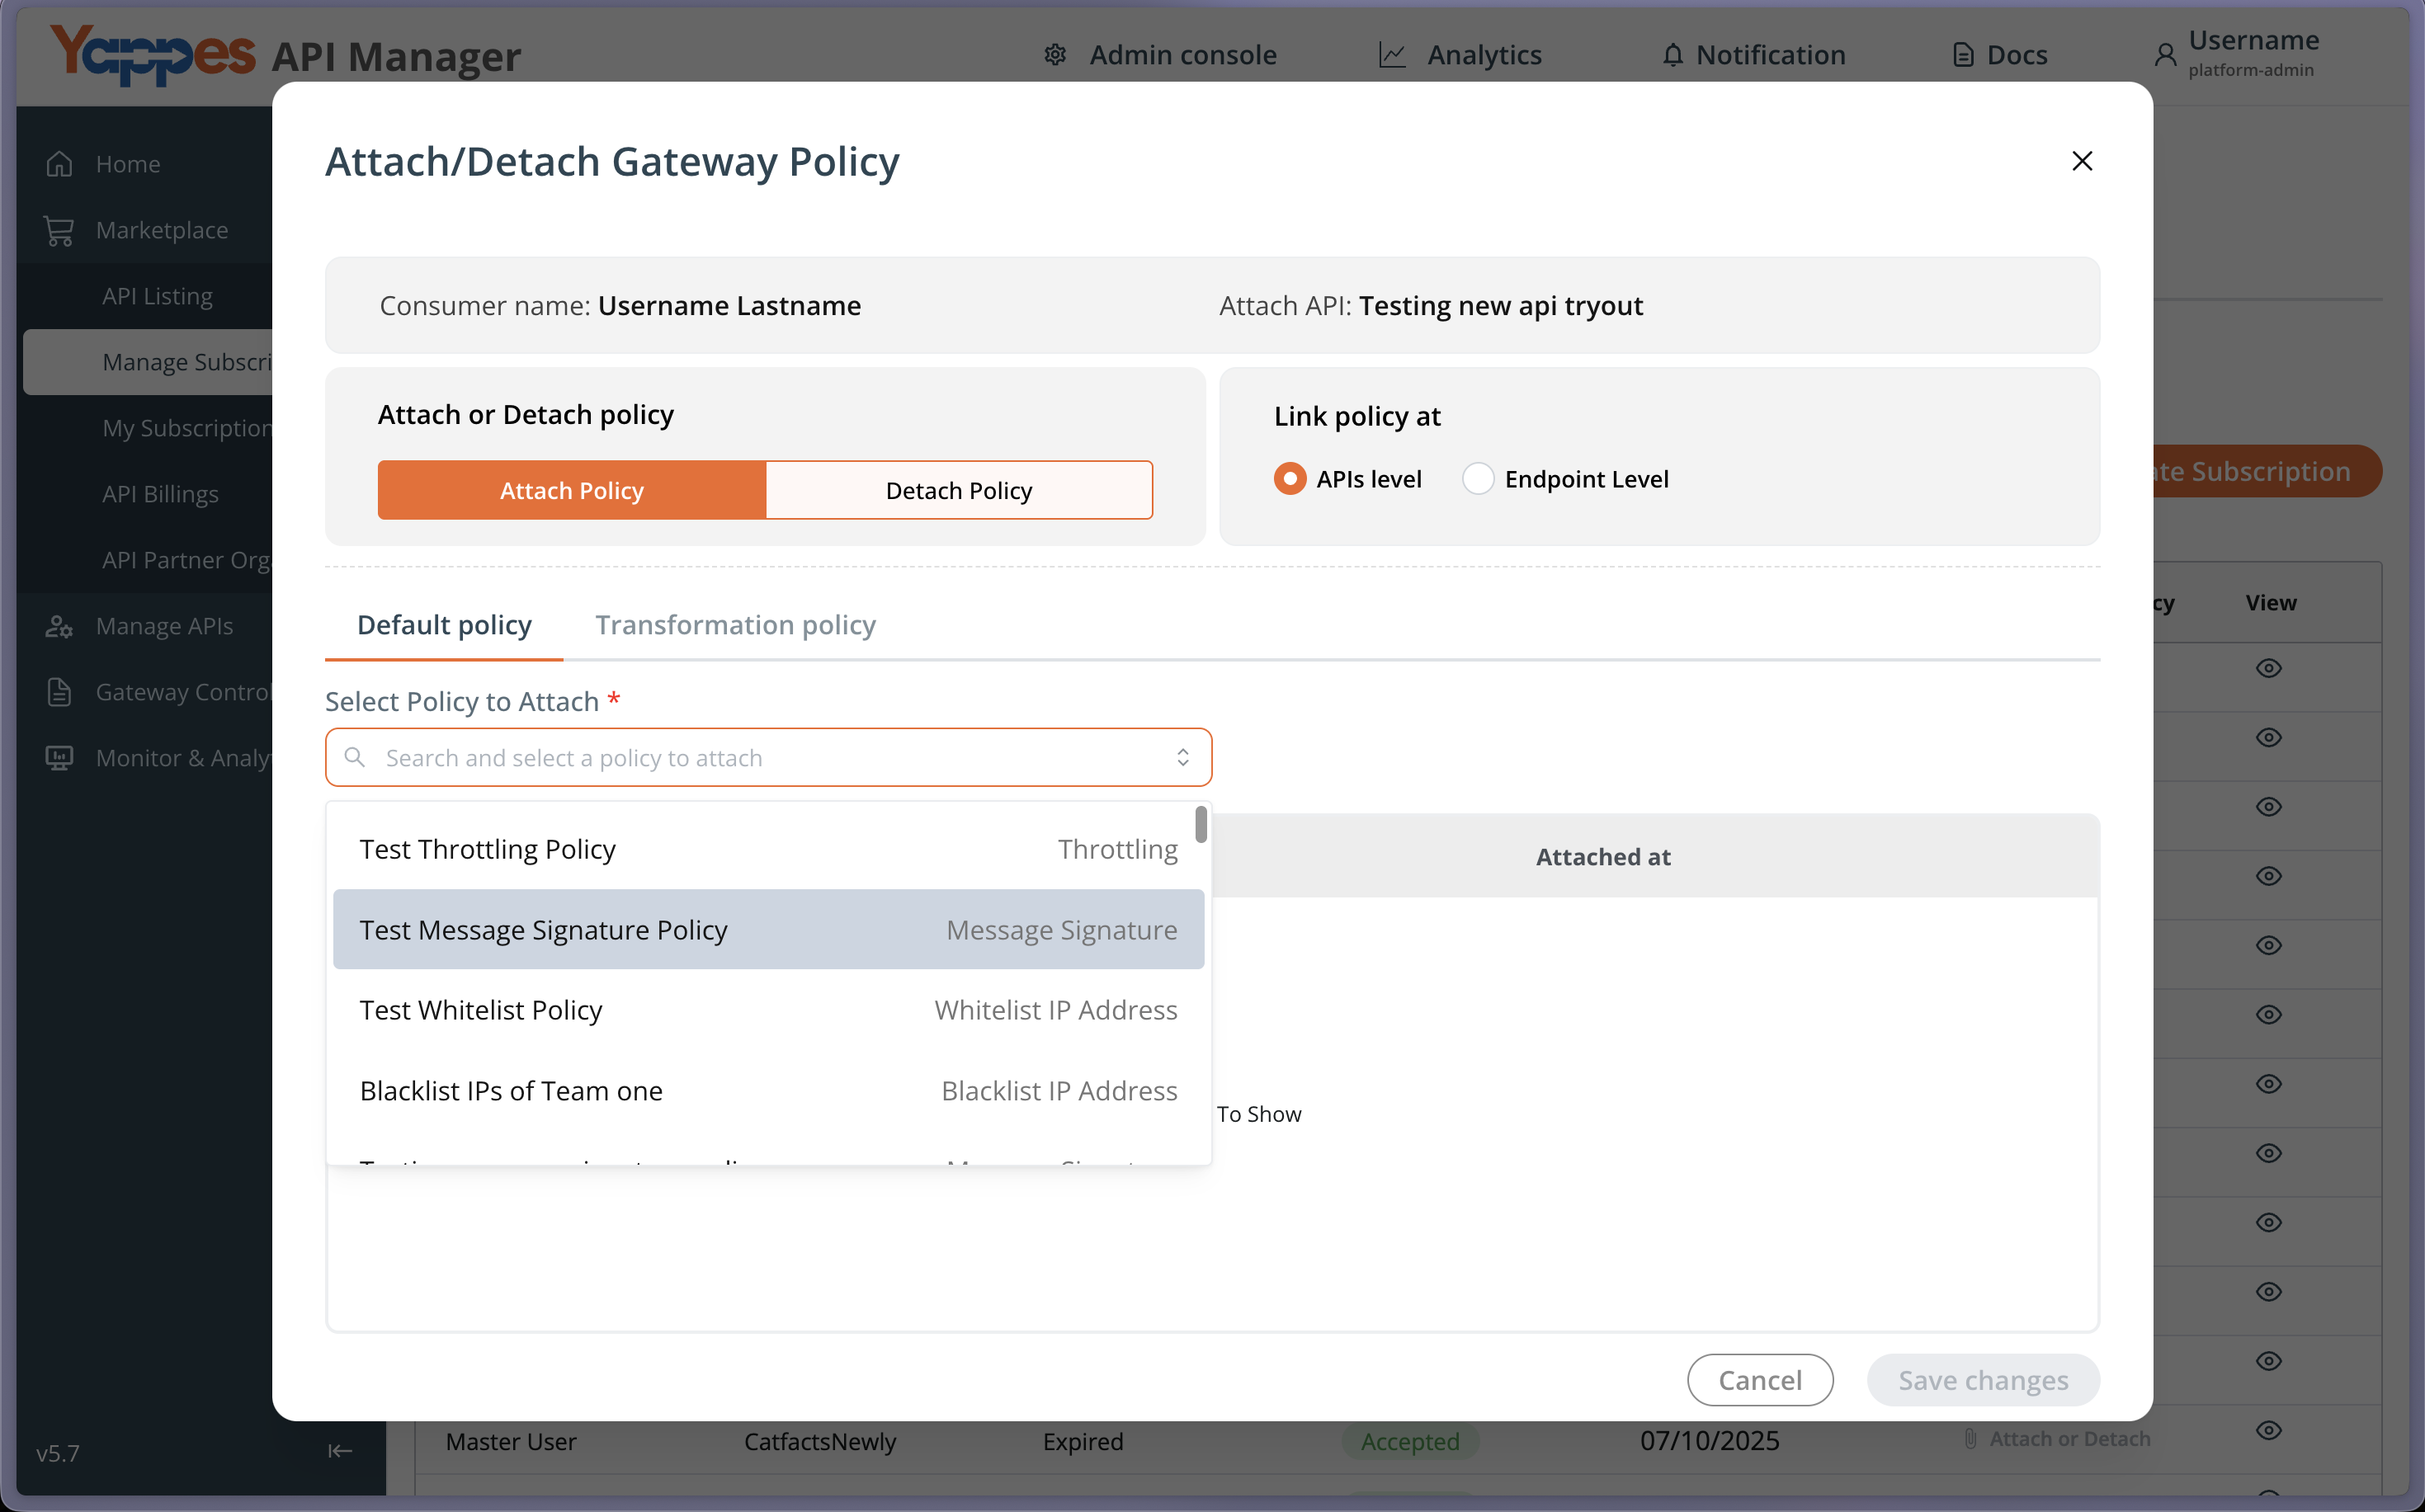Click the eye icon in fifth table row

(x=2269, y=945)
